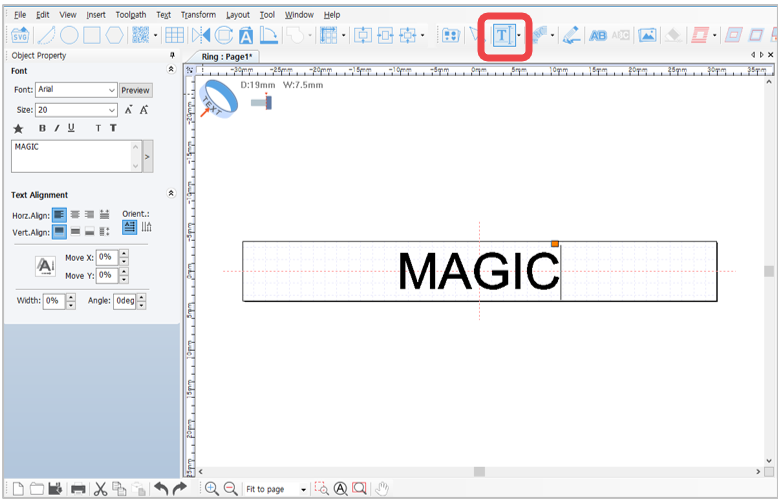Click the font Preview button
The image size is (778, 501).
tap(135, 90)
